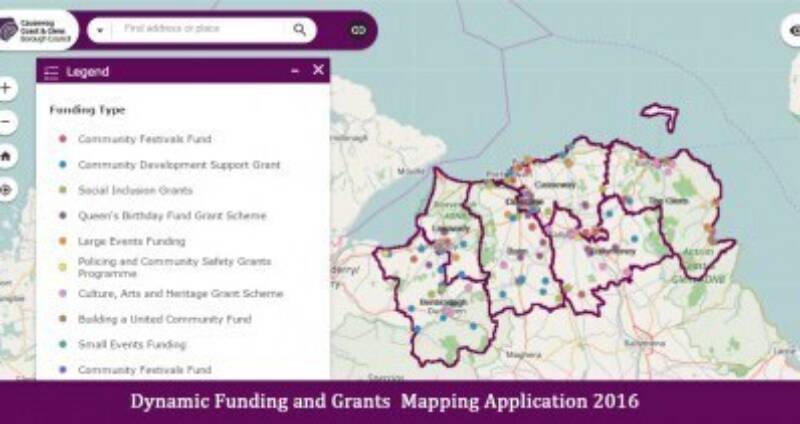Click the Legend panel list icon
Image resolution: width=800 pixels, height=424 pixels.
point(52,72)
